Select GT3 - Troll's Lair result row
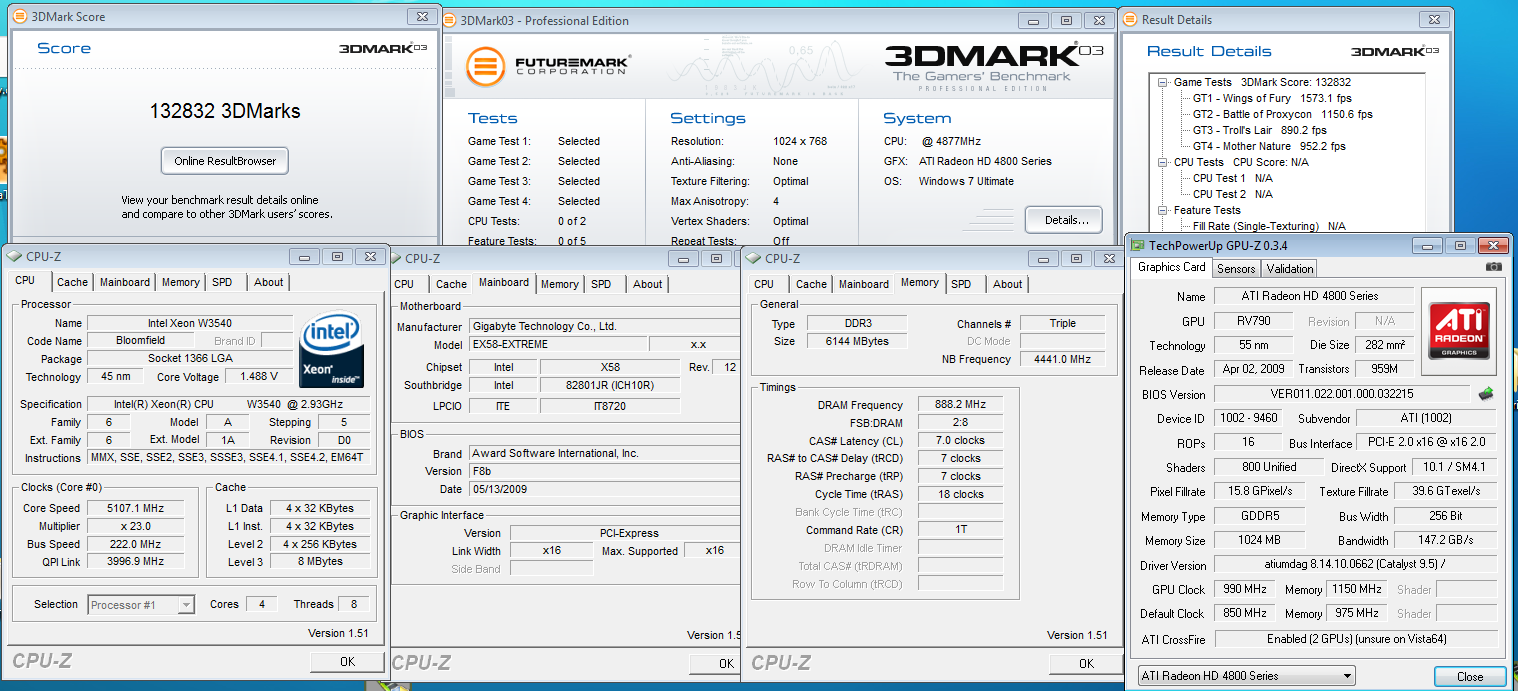This screenshot has width=1518, height=691. (x=1260, y=130)
